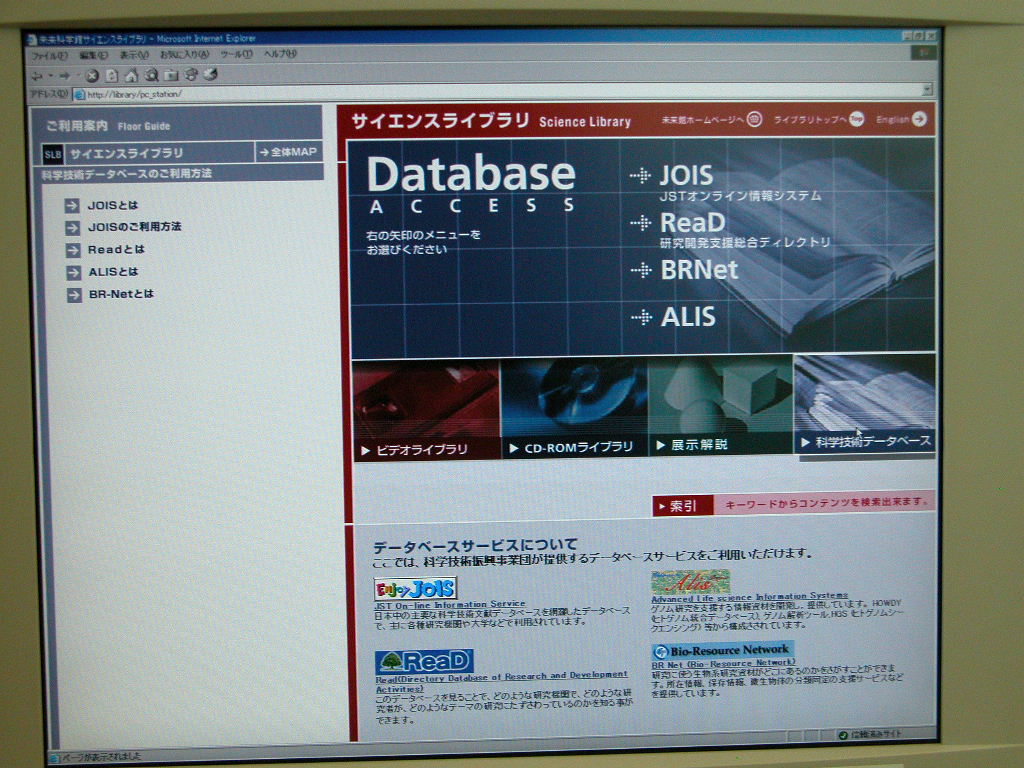This screenshot has height=768, width=1024.
Task: Open the Search pane magnifier icon
Action: point(152,75)
